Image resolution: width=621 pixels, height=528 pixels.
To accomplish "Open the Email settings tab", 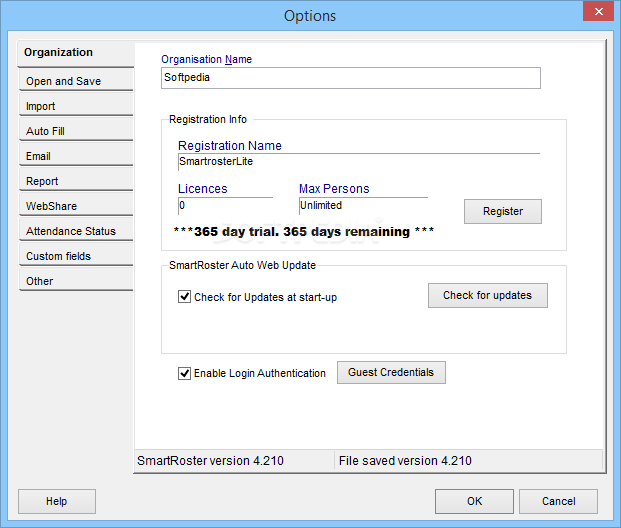I will [x=76, y=156].
